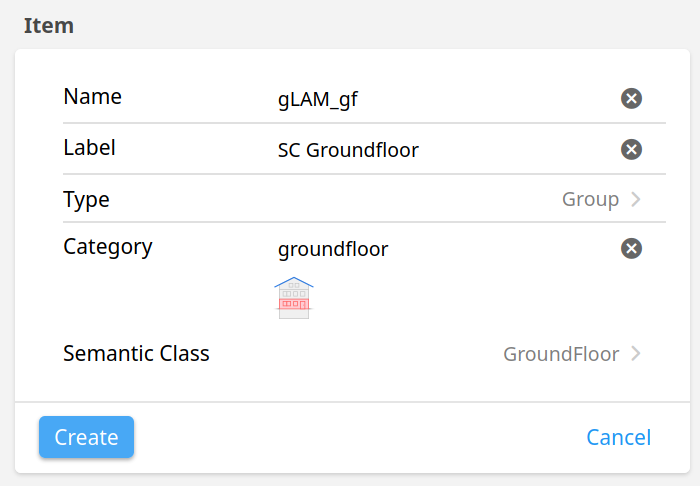The height and width of the screenshot is (486, 700).
Task: Focus the Label input reading SC Groundfloor
Action: click(446, 150)
